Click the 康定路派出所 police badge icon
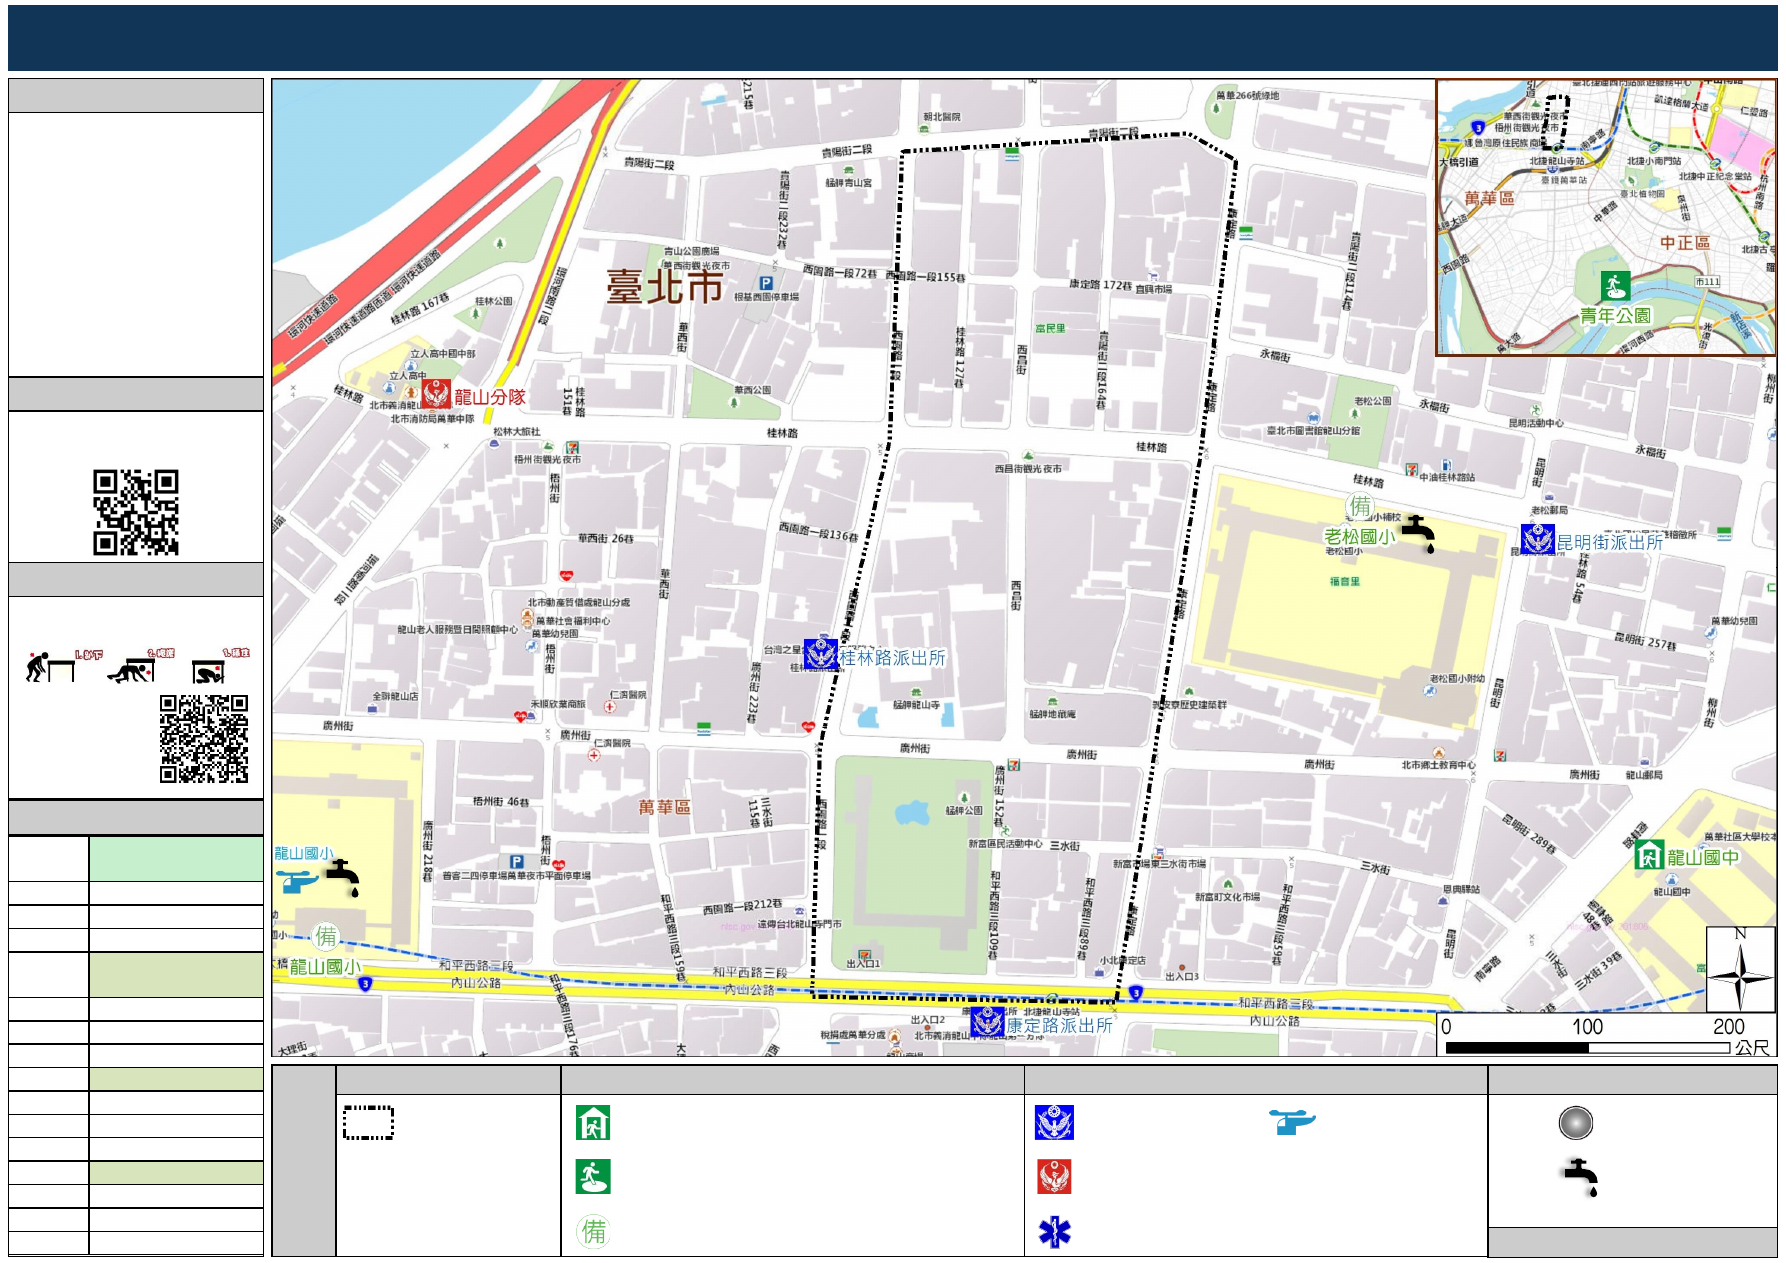Image resolution: width=1786 pixels, height=1263 pixels. 988,1022
